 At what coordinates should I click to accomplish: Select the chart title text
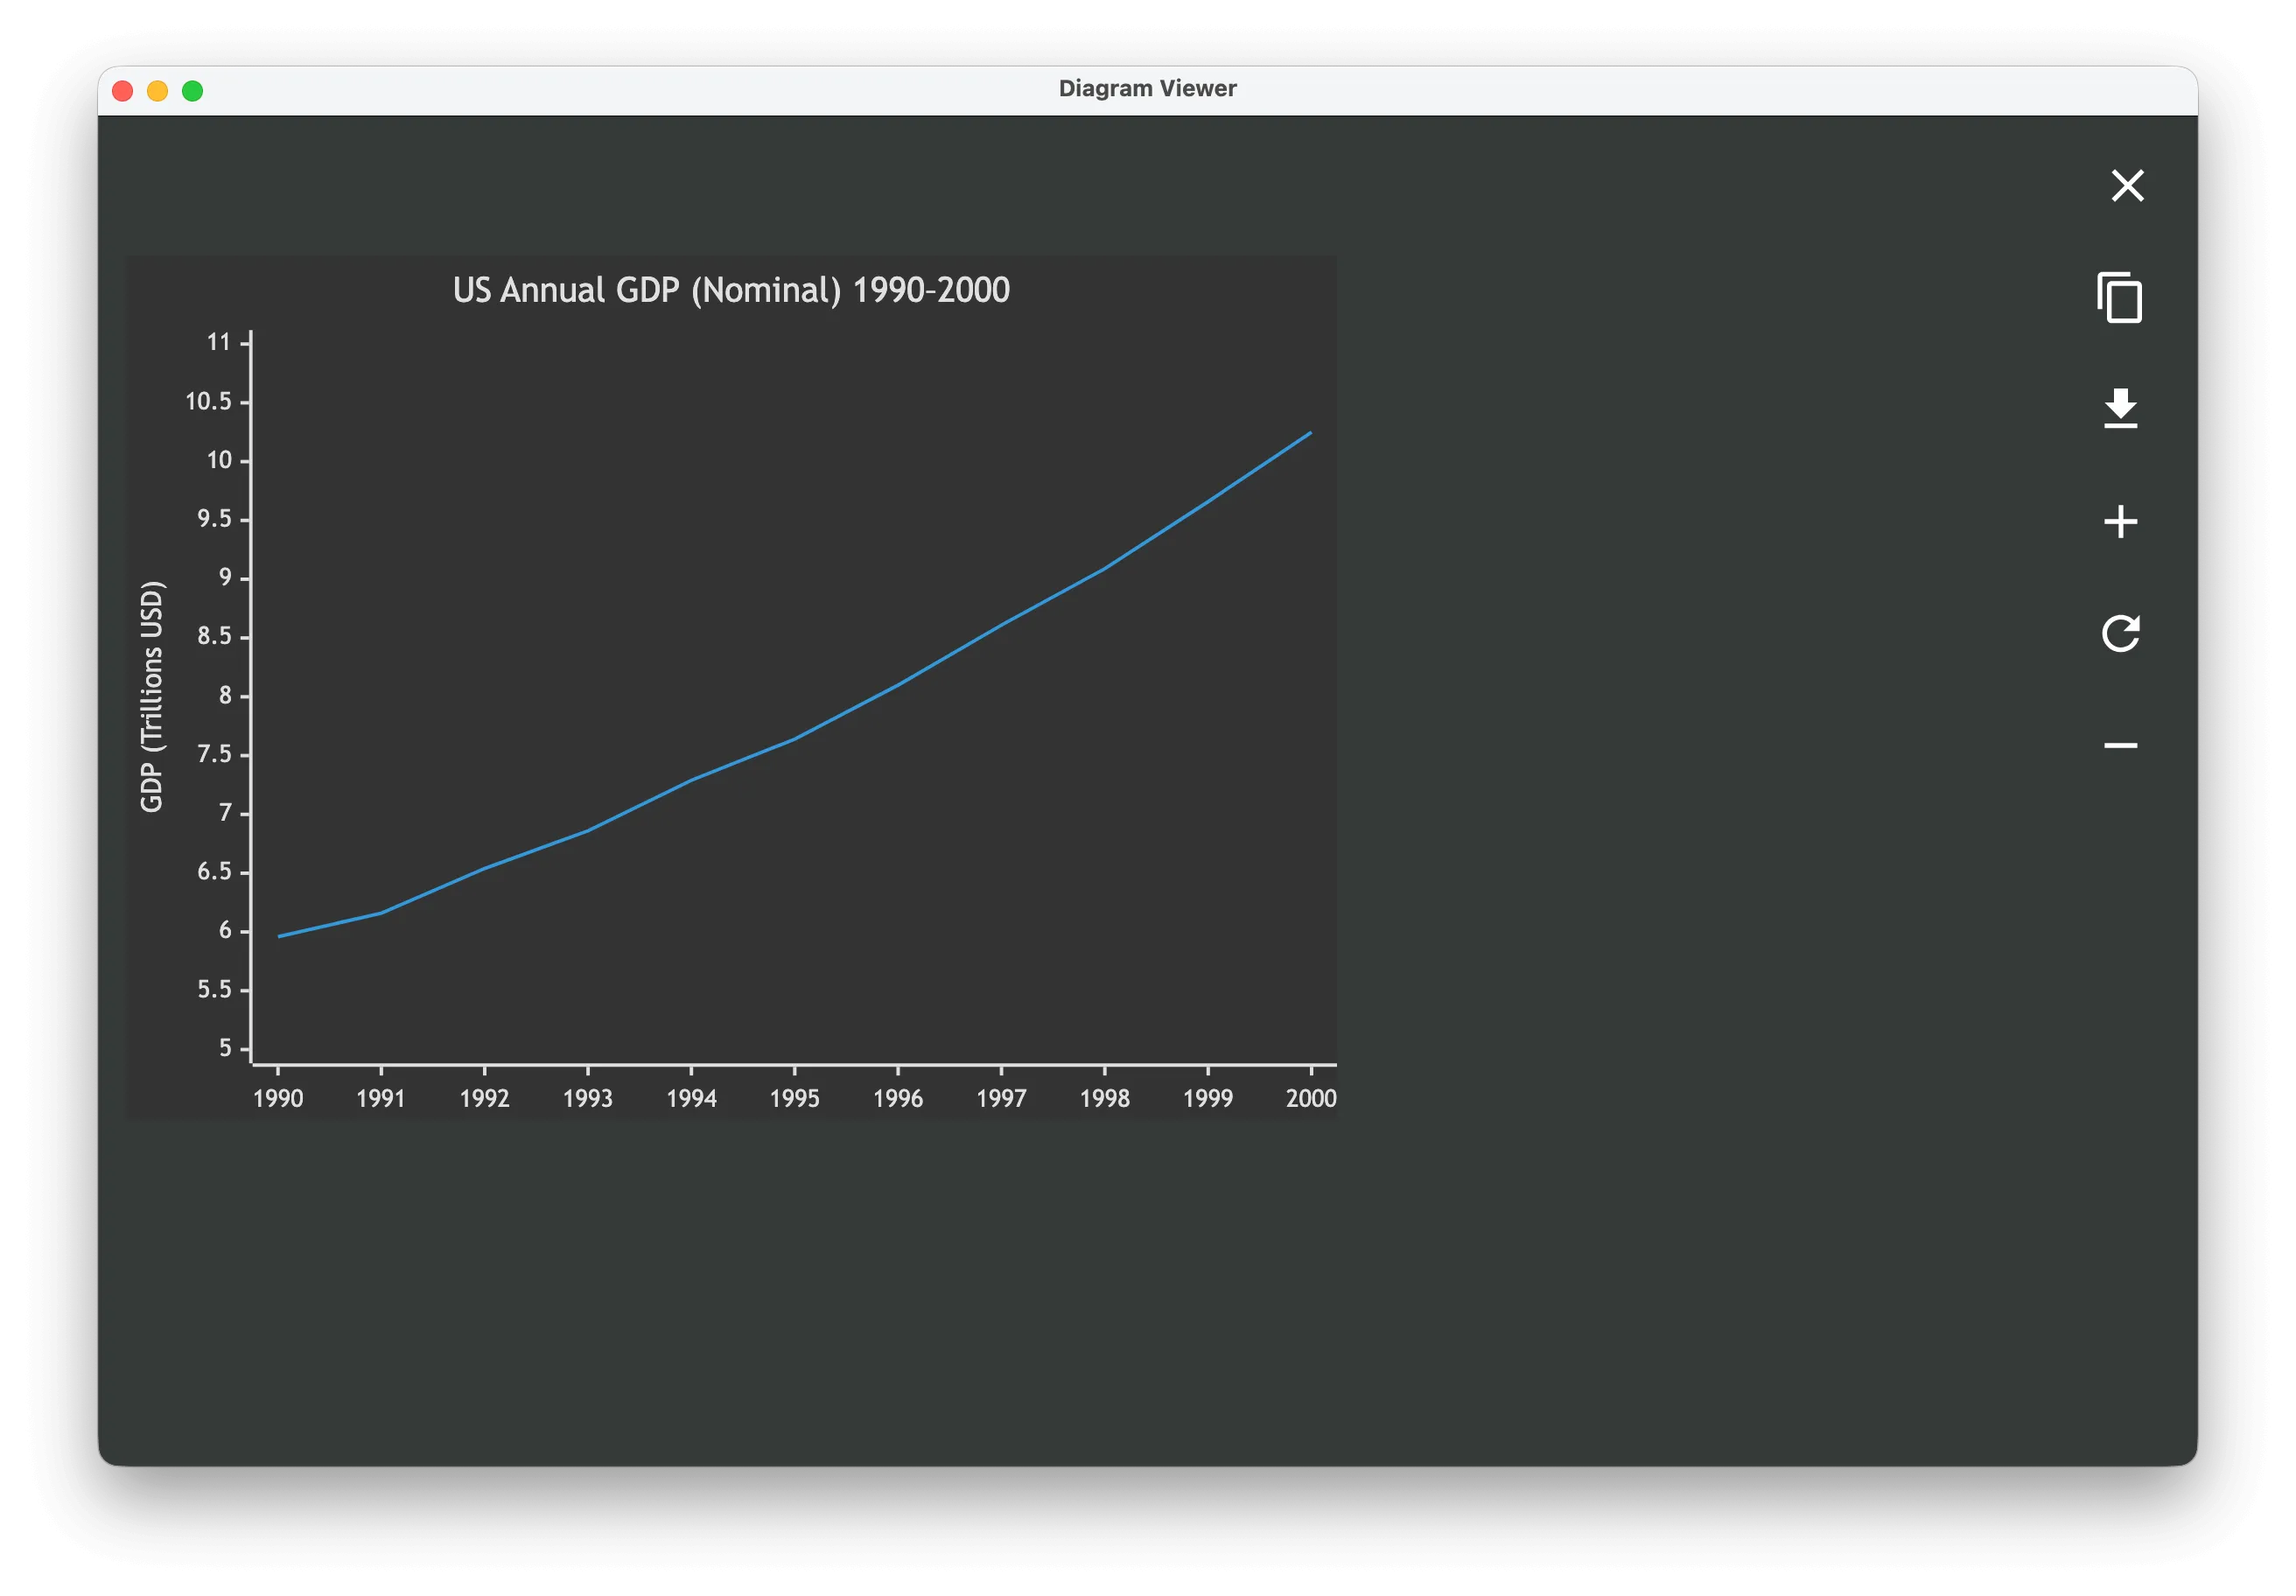click(731, 290)
